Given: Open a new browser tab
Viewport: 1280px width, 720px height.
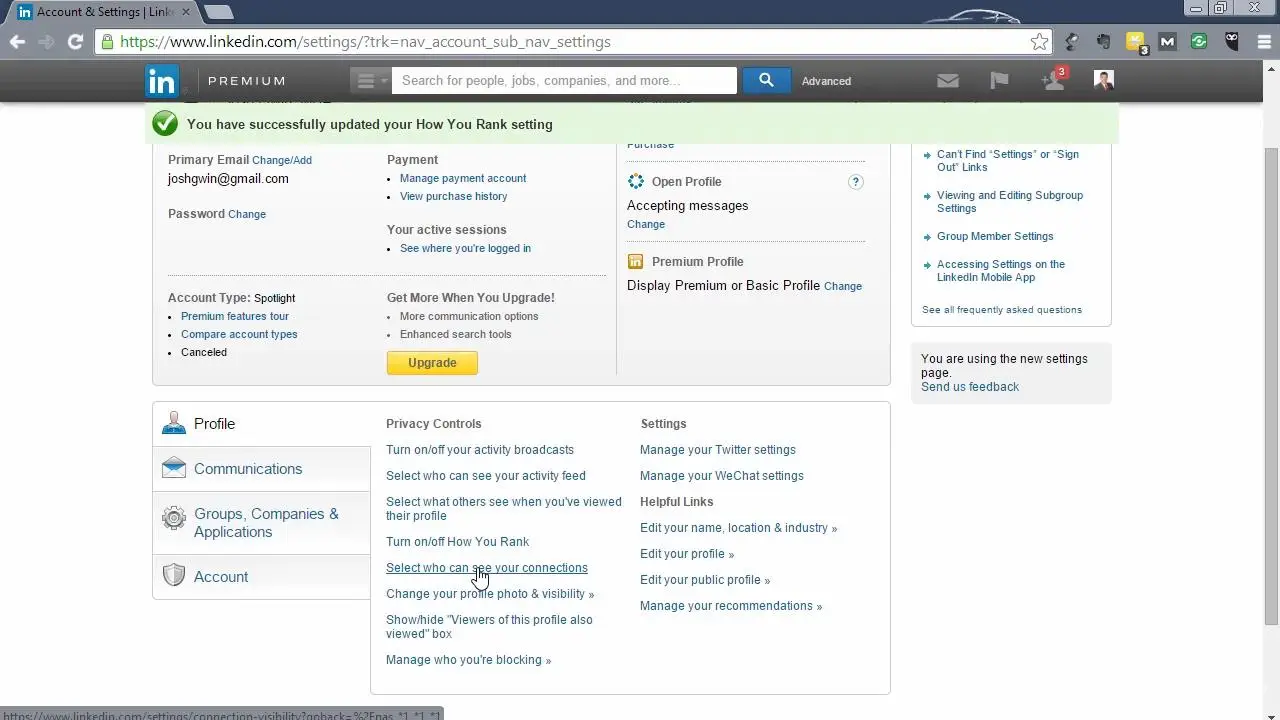Looking at the screenshot, I should tap(218, 12).
